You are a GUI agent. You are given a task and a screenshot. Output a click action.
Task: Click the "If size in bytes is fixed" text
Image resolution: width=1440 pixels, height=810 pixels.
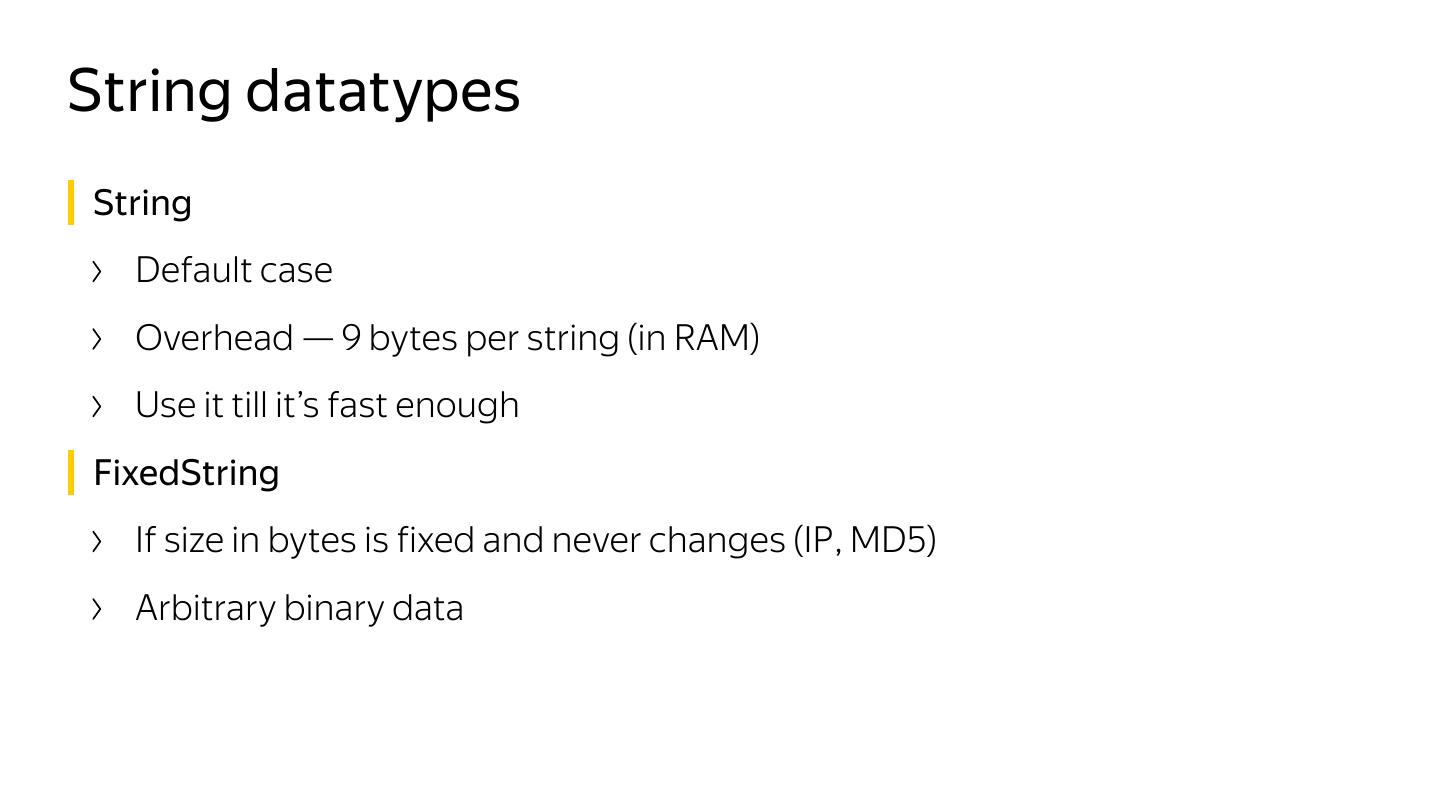click(306, 540)
